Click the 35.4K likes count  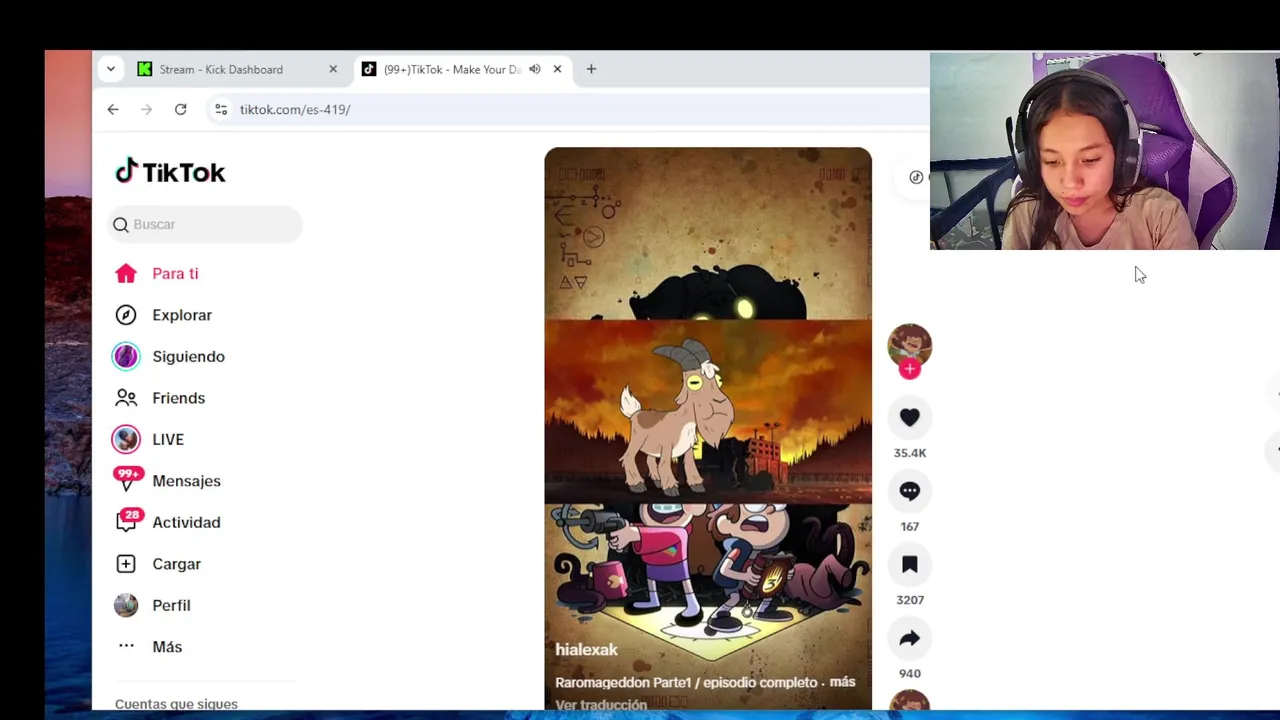pyautogui.click(x=909, y=453)
